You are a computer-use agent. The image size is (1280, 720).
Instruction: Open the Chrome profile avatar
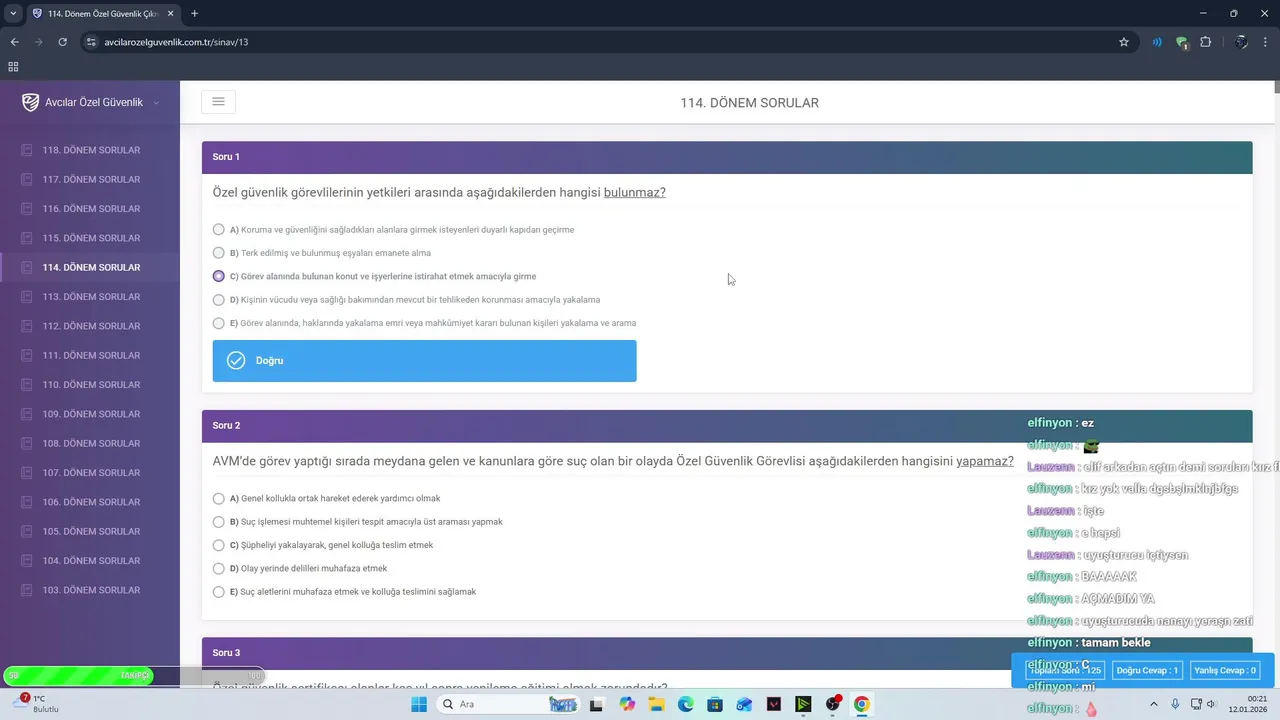pos(1241,42)
